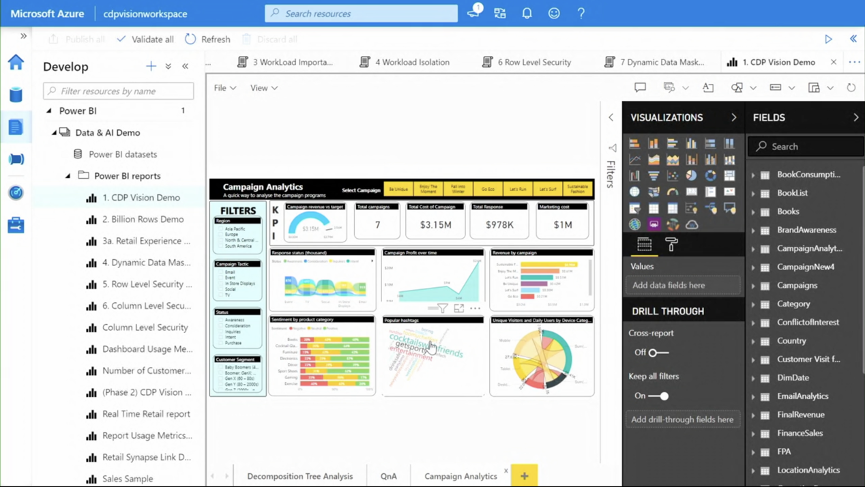866x487 pixels.
Task: Click the help question mark icon
Action: coord(581,13)
